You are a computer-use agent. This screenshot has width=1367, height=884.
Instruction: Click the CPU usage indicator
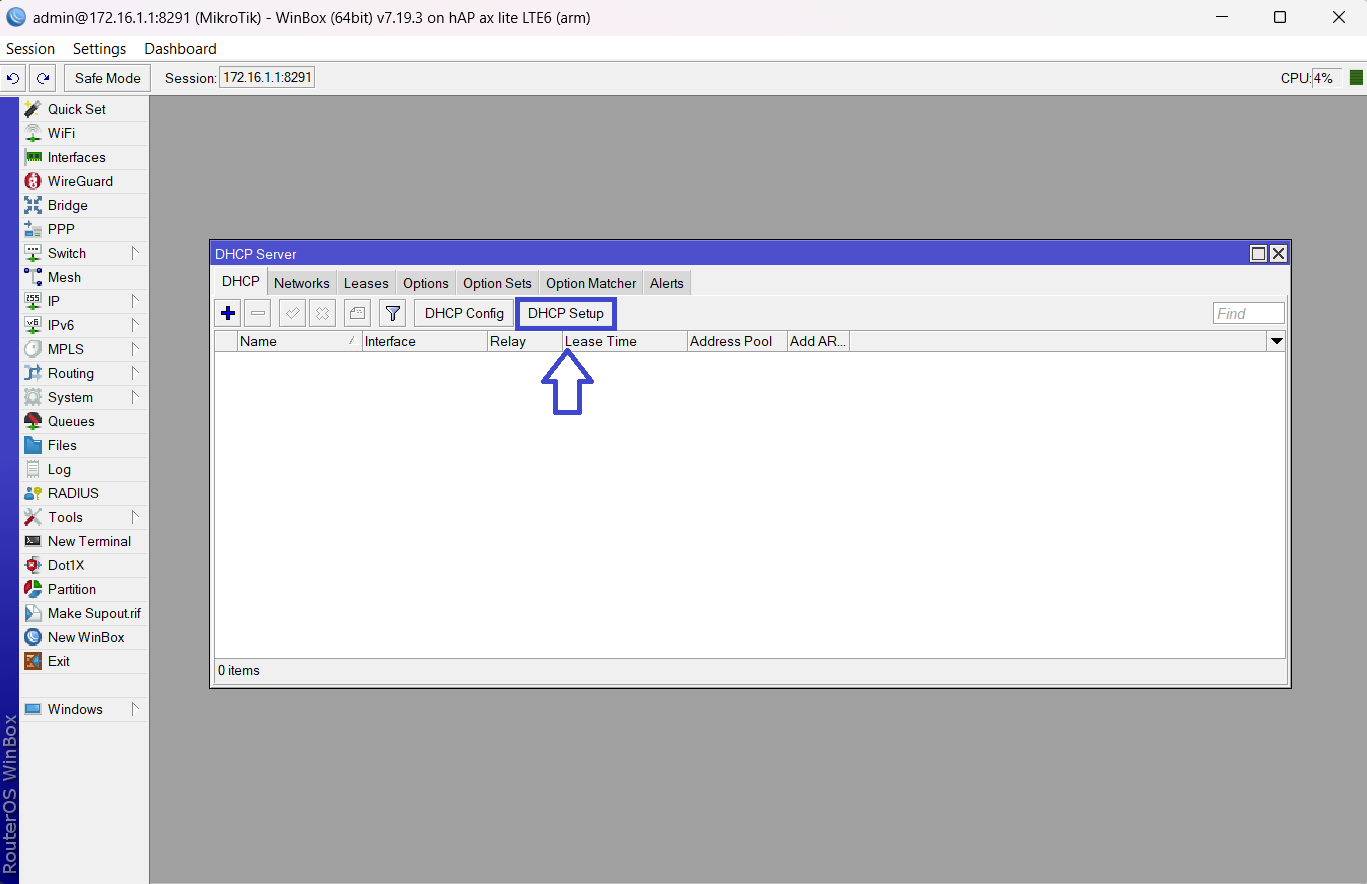[1326, 78]
